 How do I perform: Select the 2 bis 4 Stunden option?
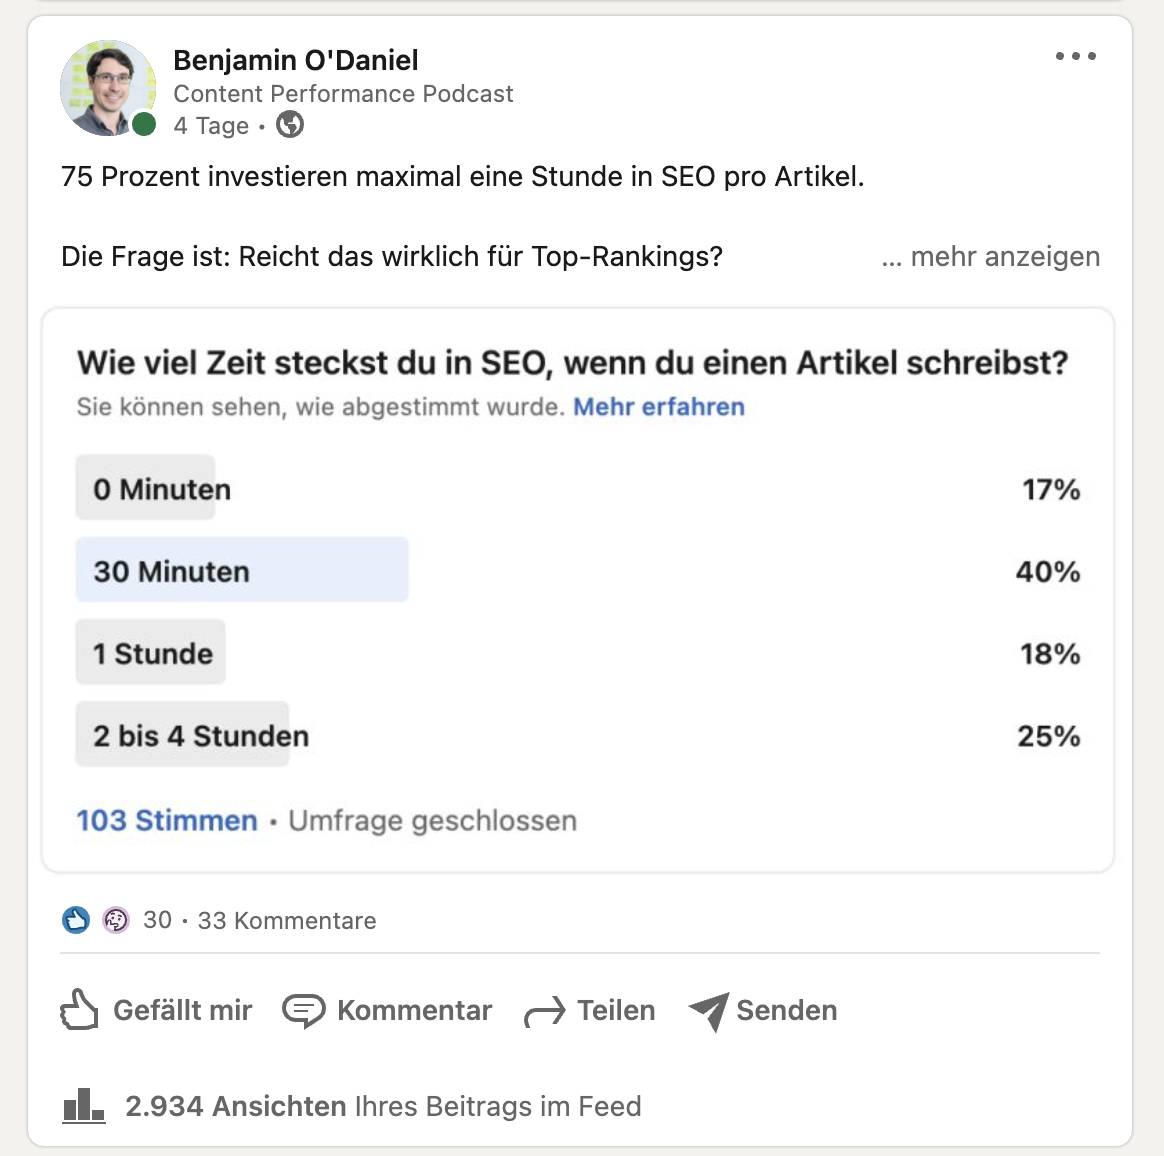[x=578, y=735]
